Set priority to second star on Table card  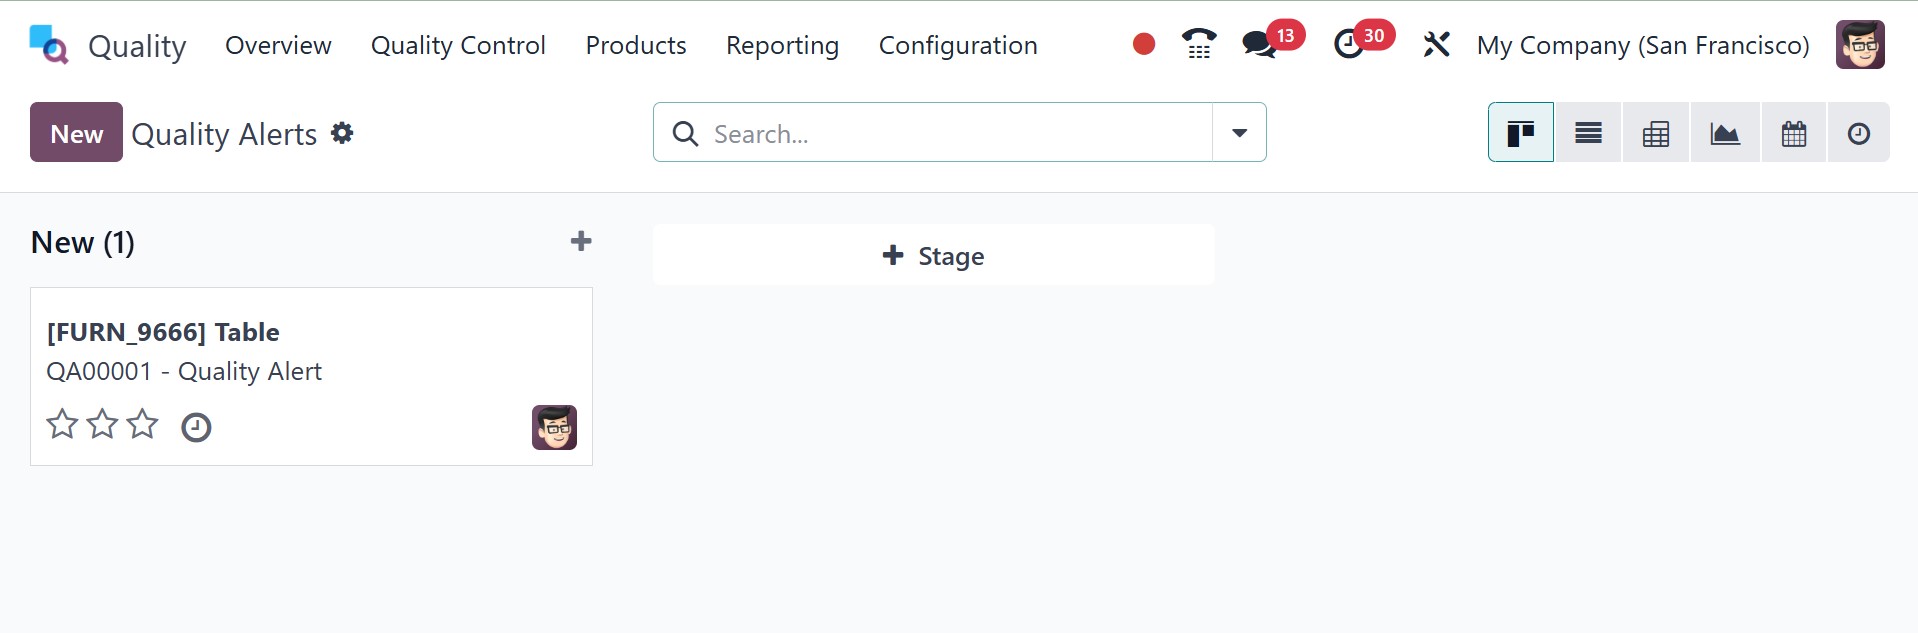tap(102, 425)
